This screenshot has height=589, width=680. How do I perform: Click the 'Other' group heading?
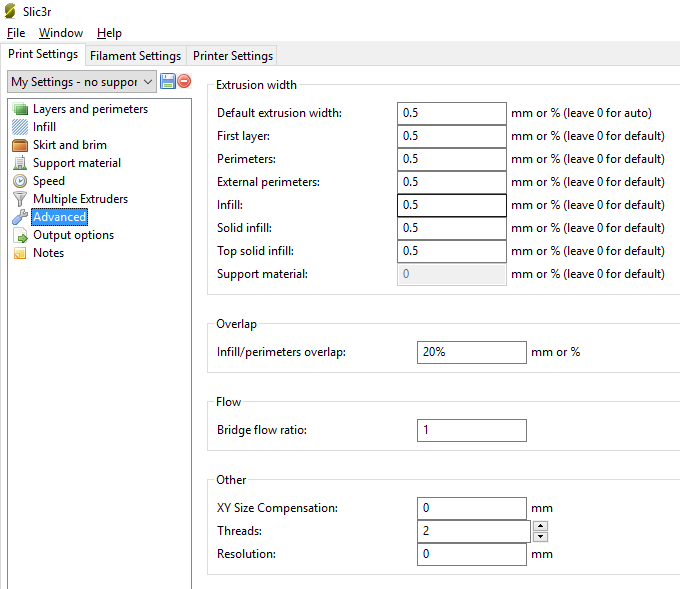[231, 480]
